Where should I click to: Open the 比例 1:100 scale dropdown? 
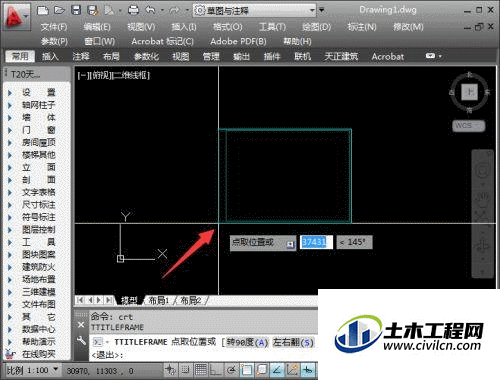click(32, 370)
